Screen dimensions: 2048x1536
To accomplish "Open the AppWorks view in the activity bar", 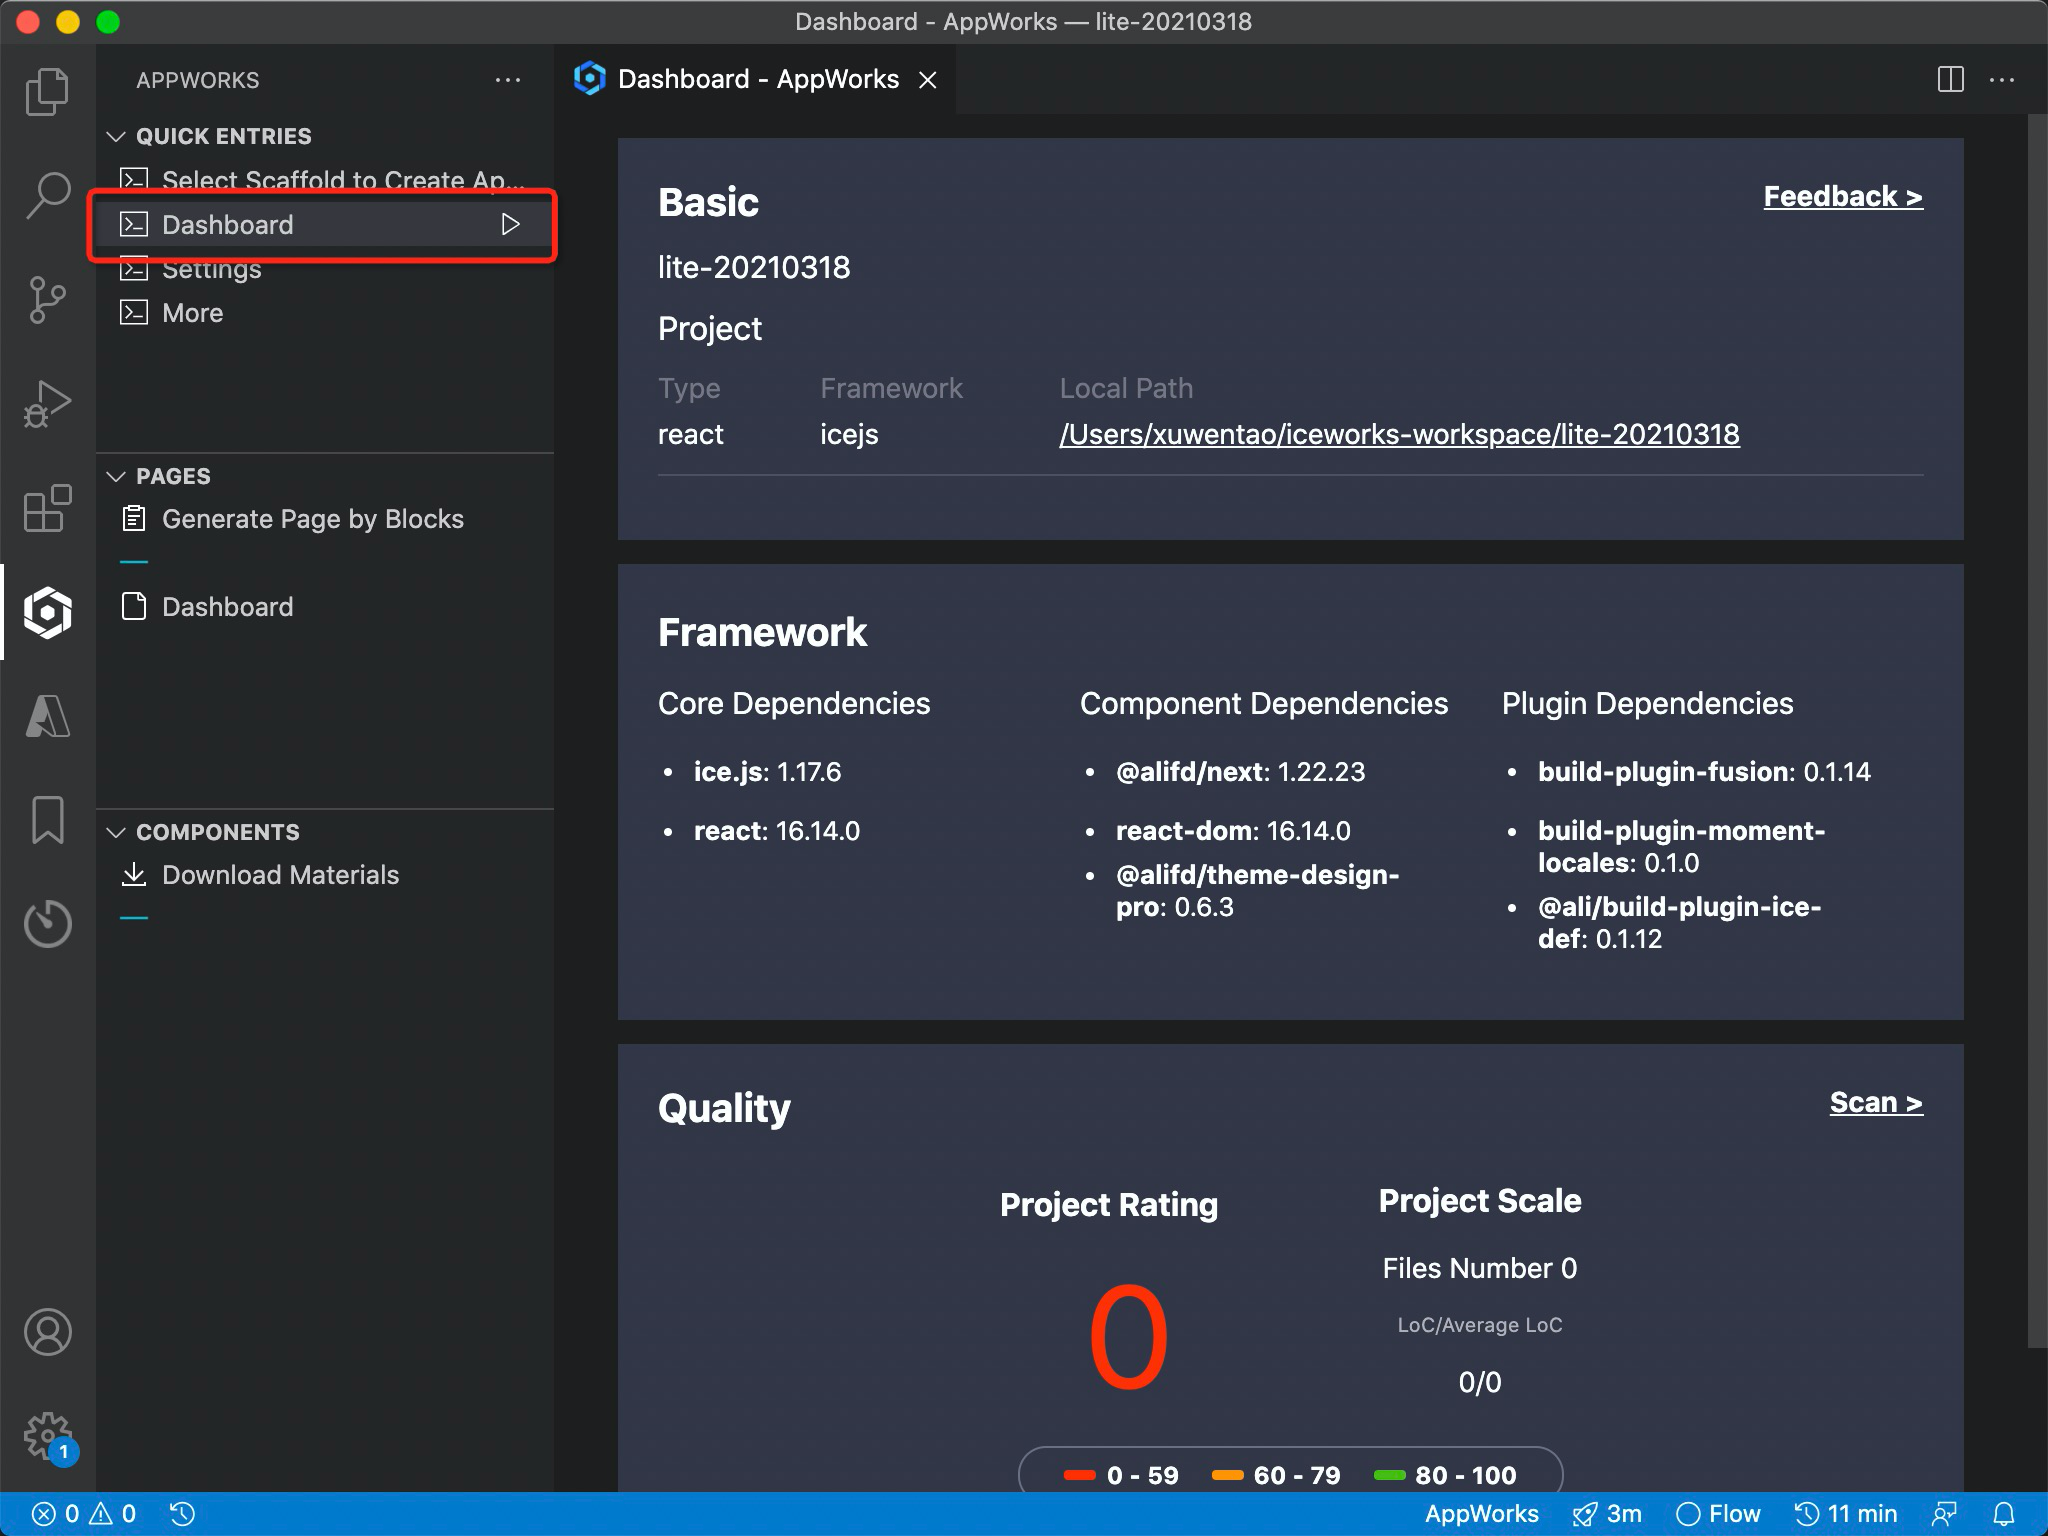I will (46, 613).
